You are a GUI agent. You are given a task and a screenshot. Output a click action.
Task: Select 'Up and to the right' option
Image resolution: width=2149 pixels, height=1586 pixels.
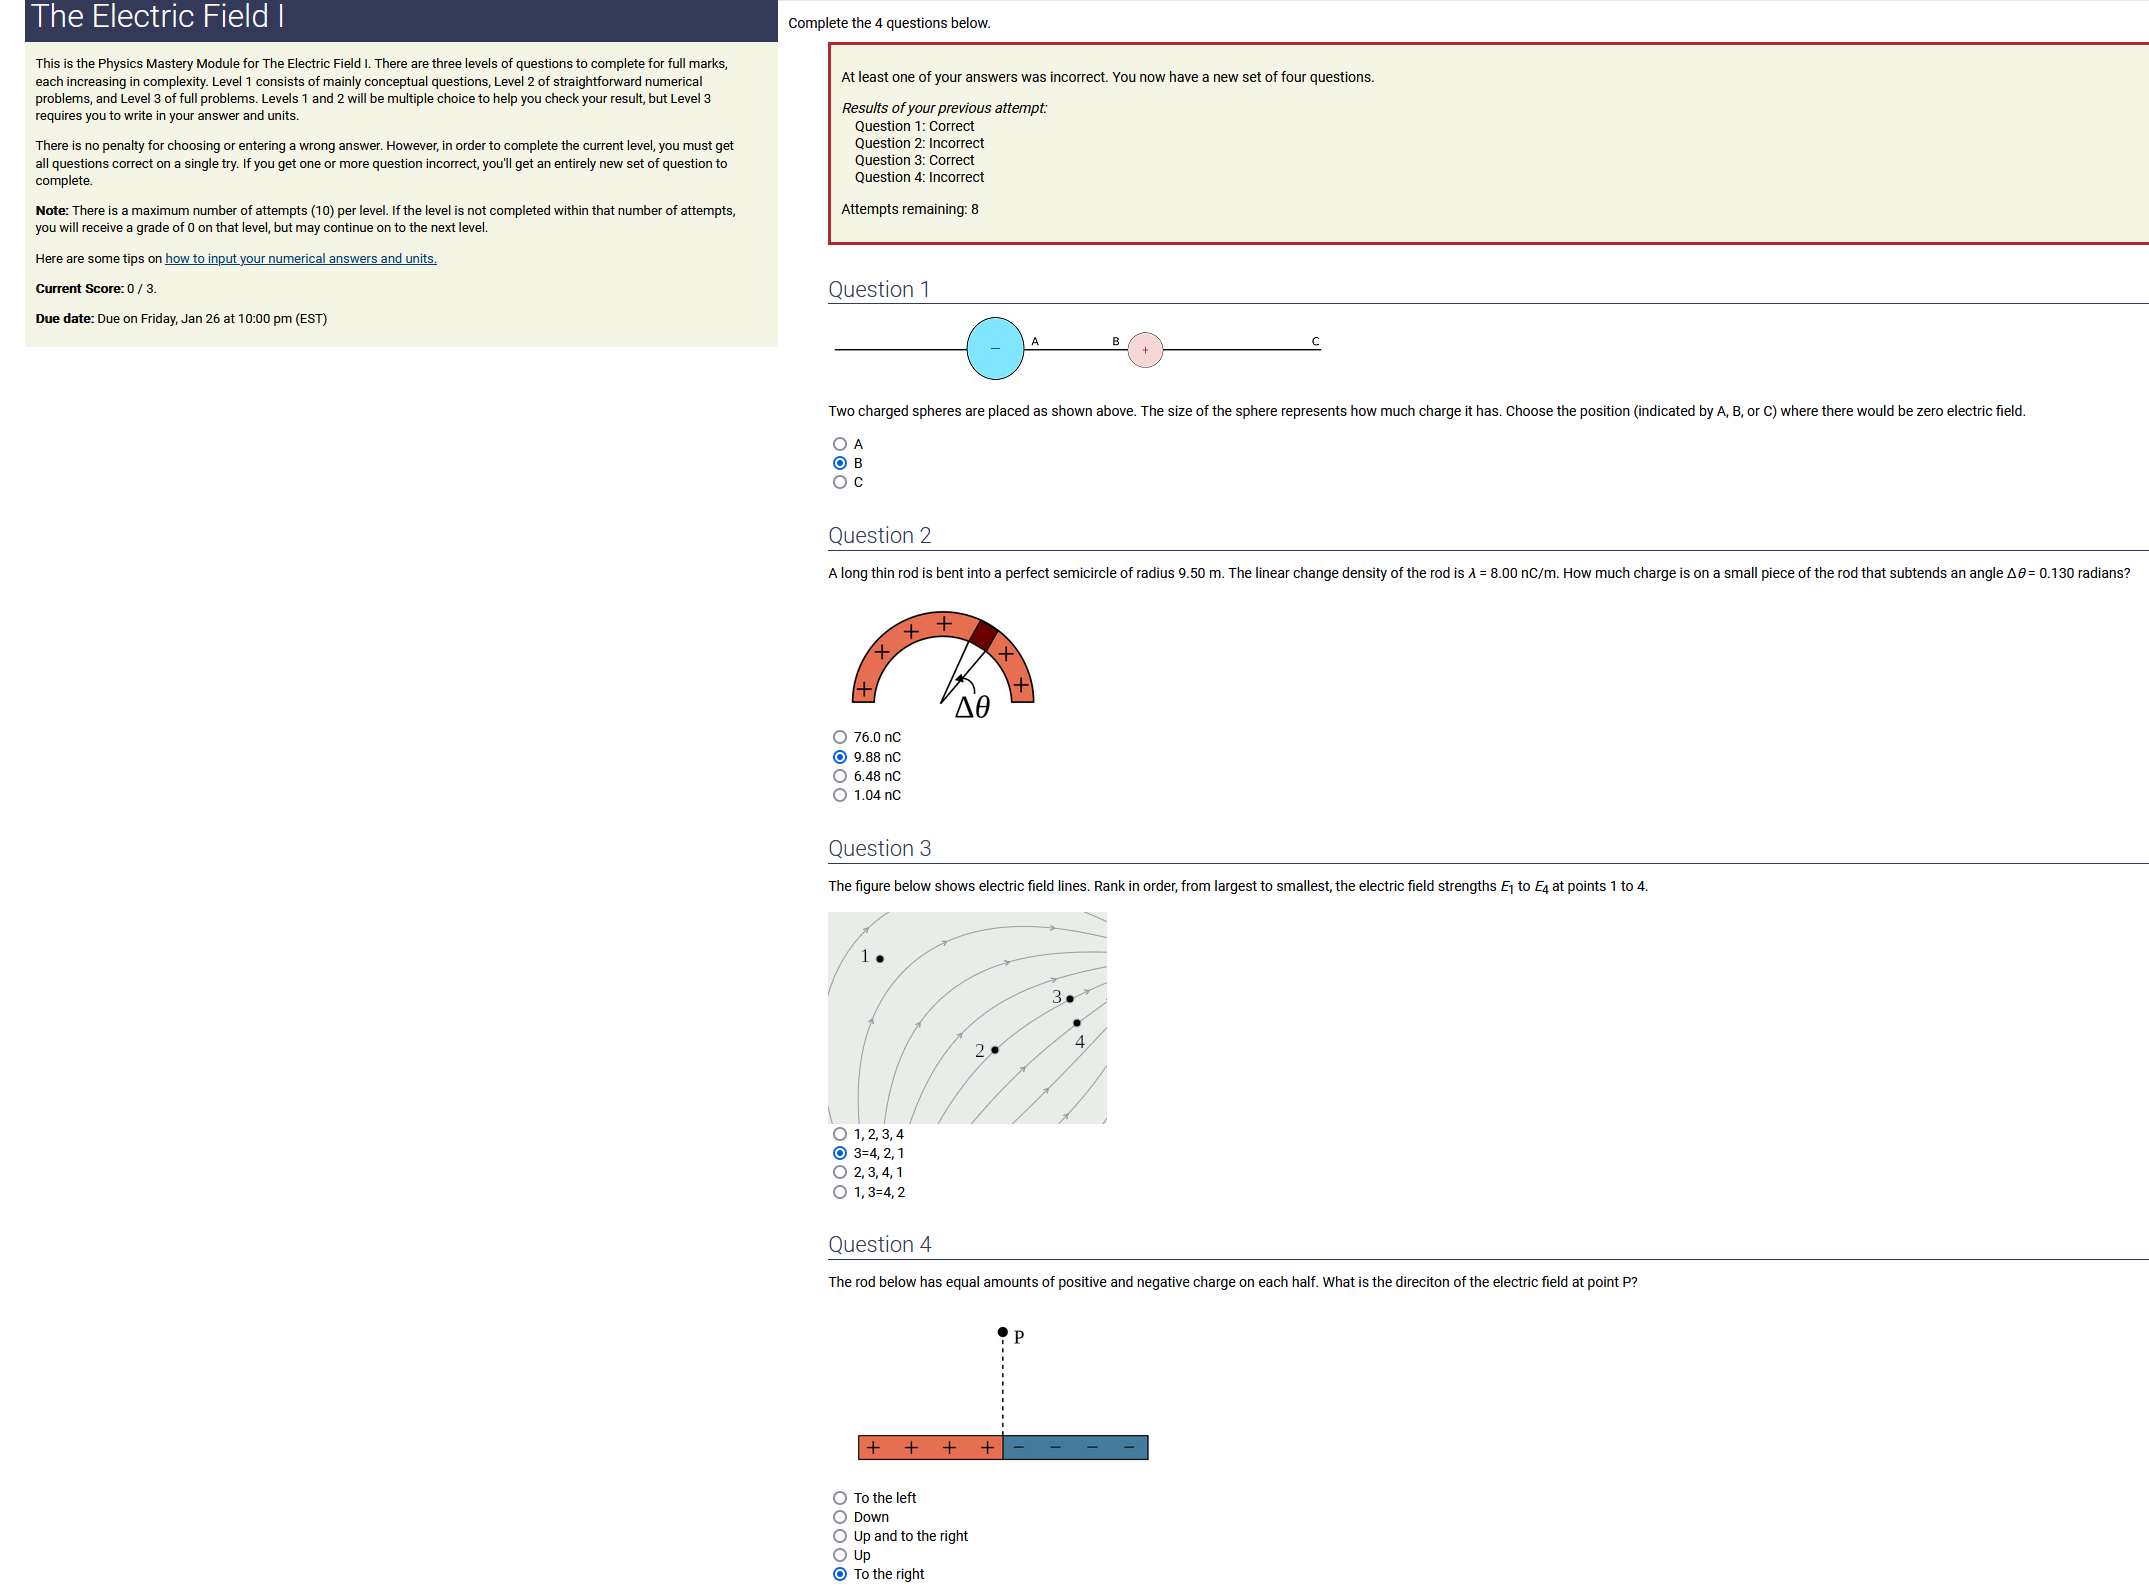[x=840, y=1536]
